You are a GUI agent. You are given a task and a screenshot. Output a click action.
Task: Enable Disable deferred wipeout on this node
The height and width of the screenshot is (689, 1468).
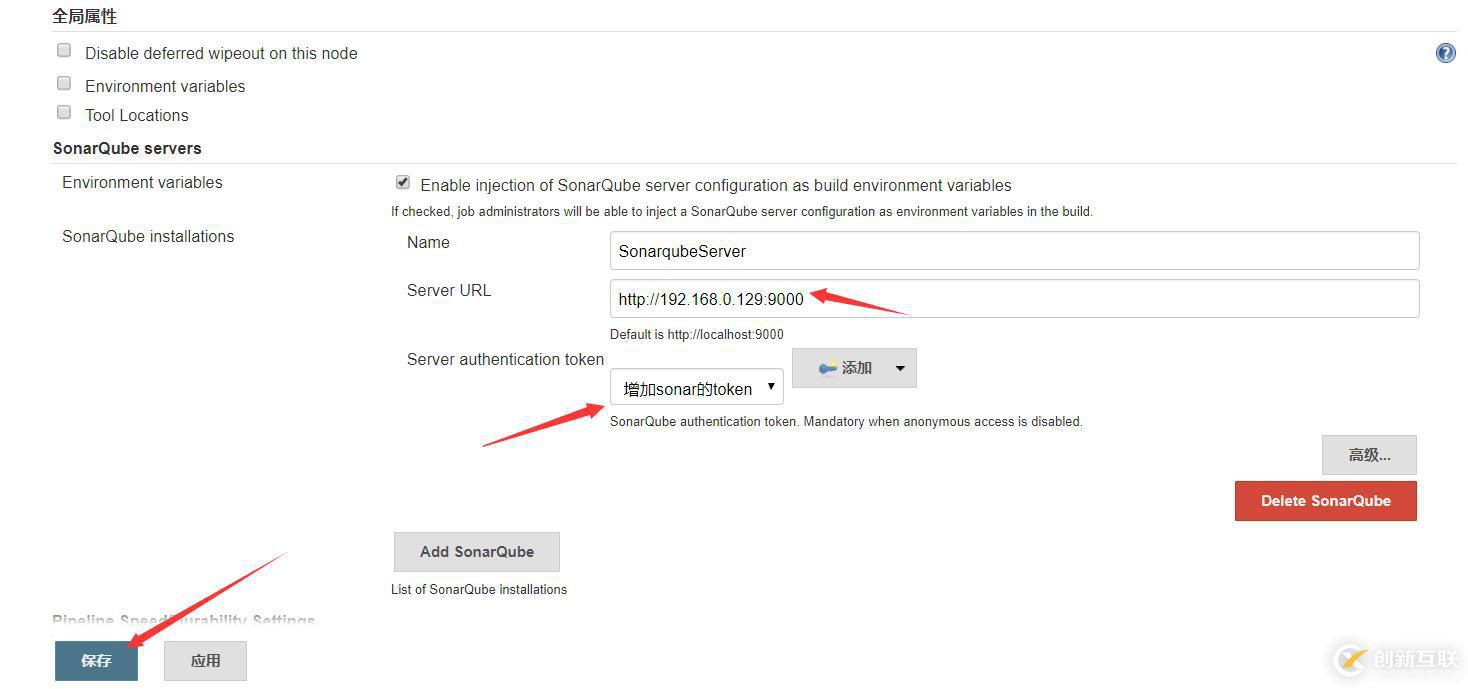(63, 49)
